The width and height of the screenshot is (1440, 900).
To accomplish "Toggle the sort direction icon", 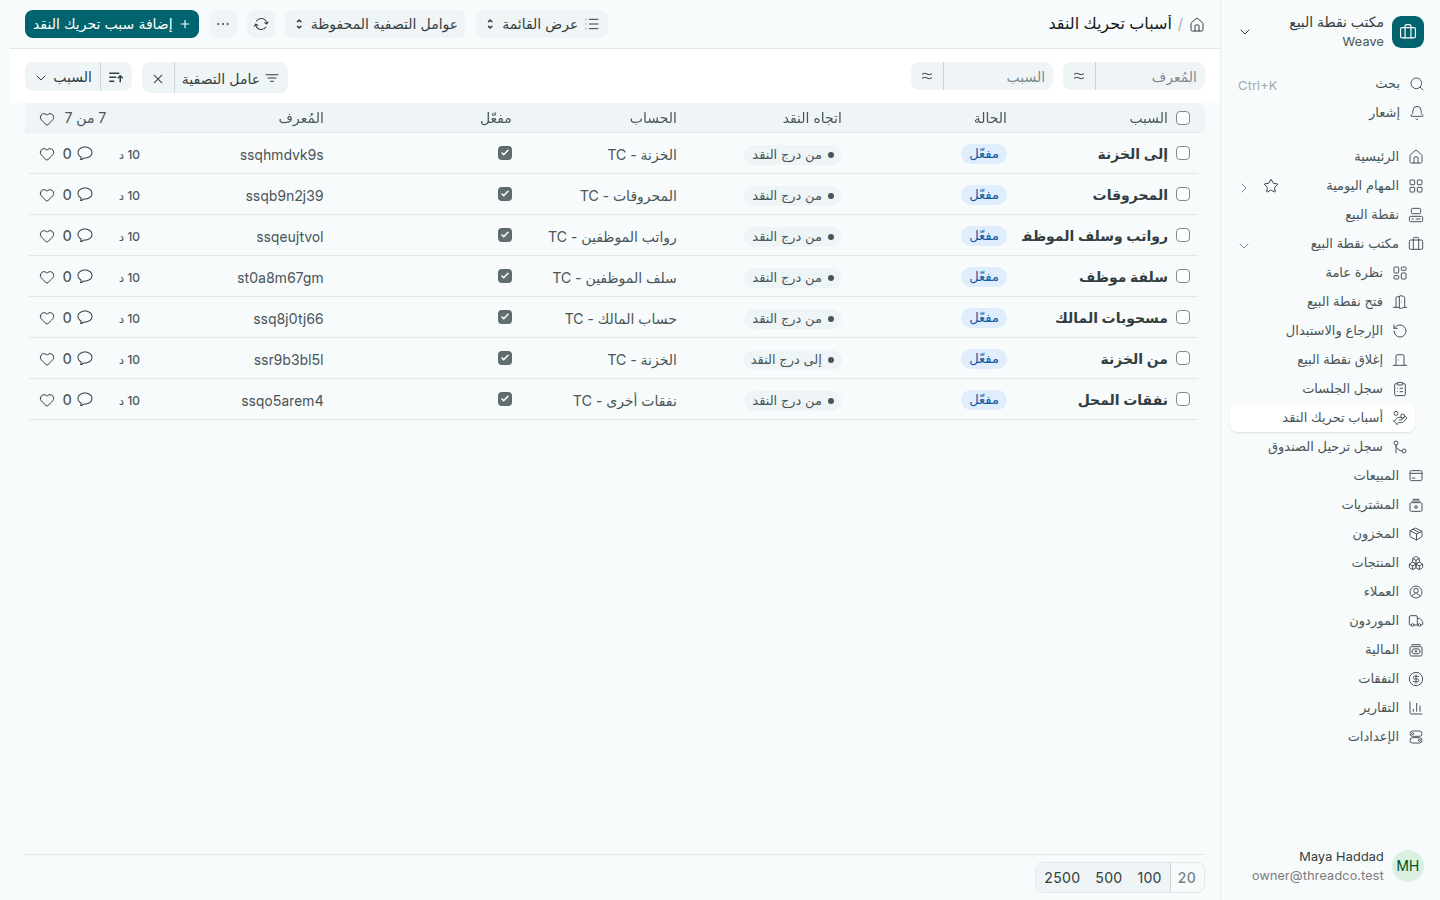I will pyautogui.click(x=116, y=77).
